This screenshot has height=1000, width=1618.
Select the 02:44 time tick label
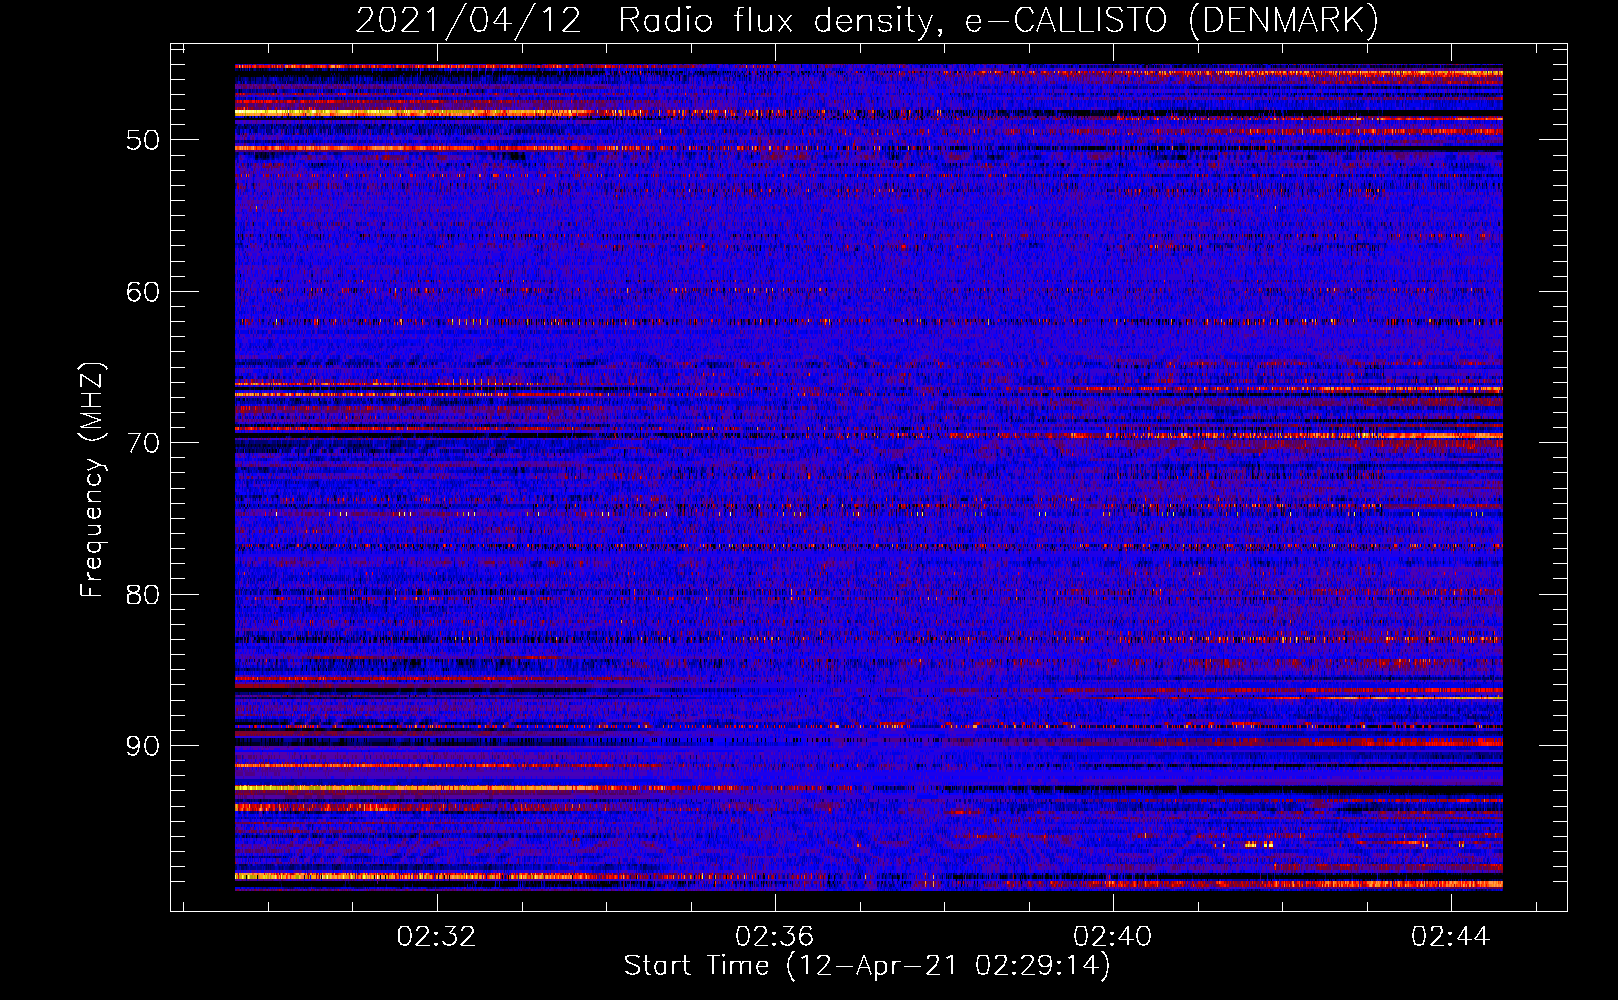(x=1450, y=937)
